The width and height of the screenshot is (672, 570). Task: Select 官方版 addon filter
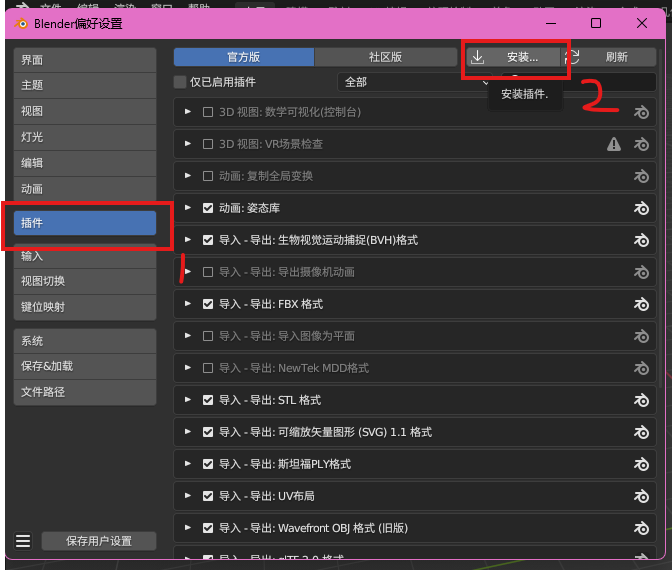click(244, 57)
